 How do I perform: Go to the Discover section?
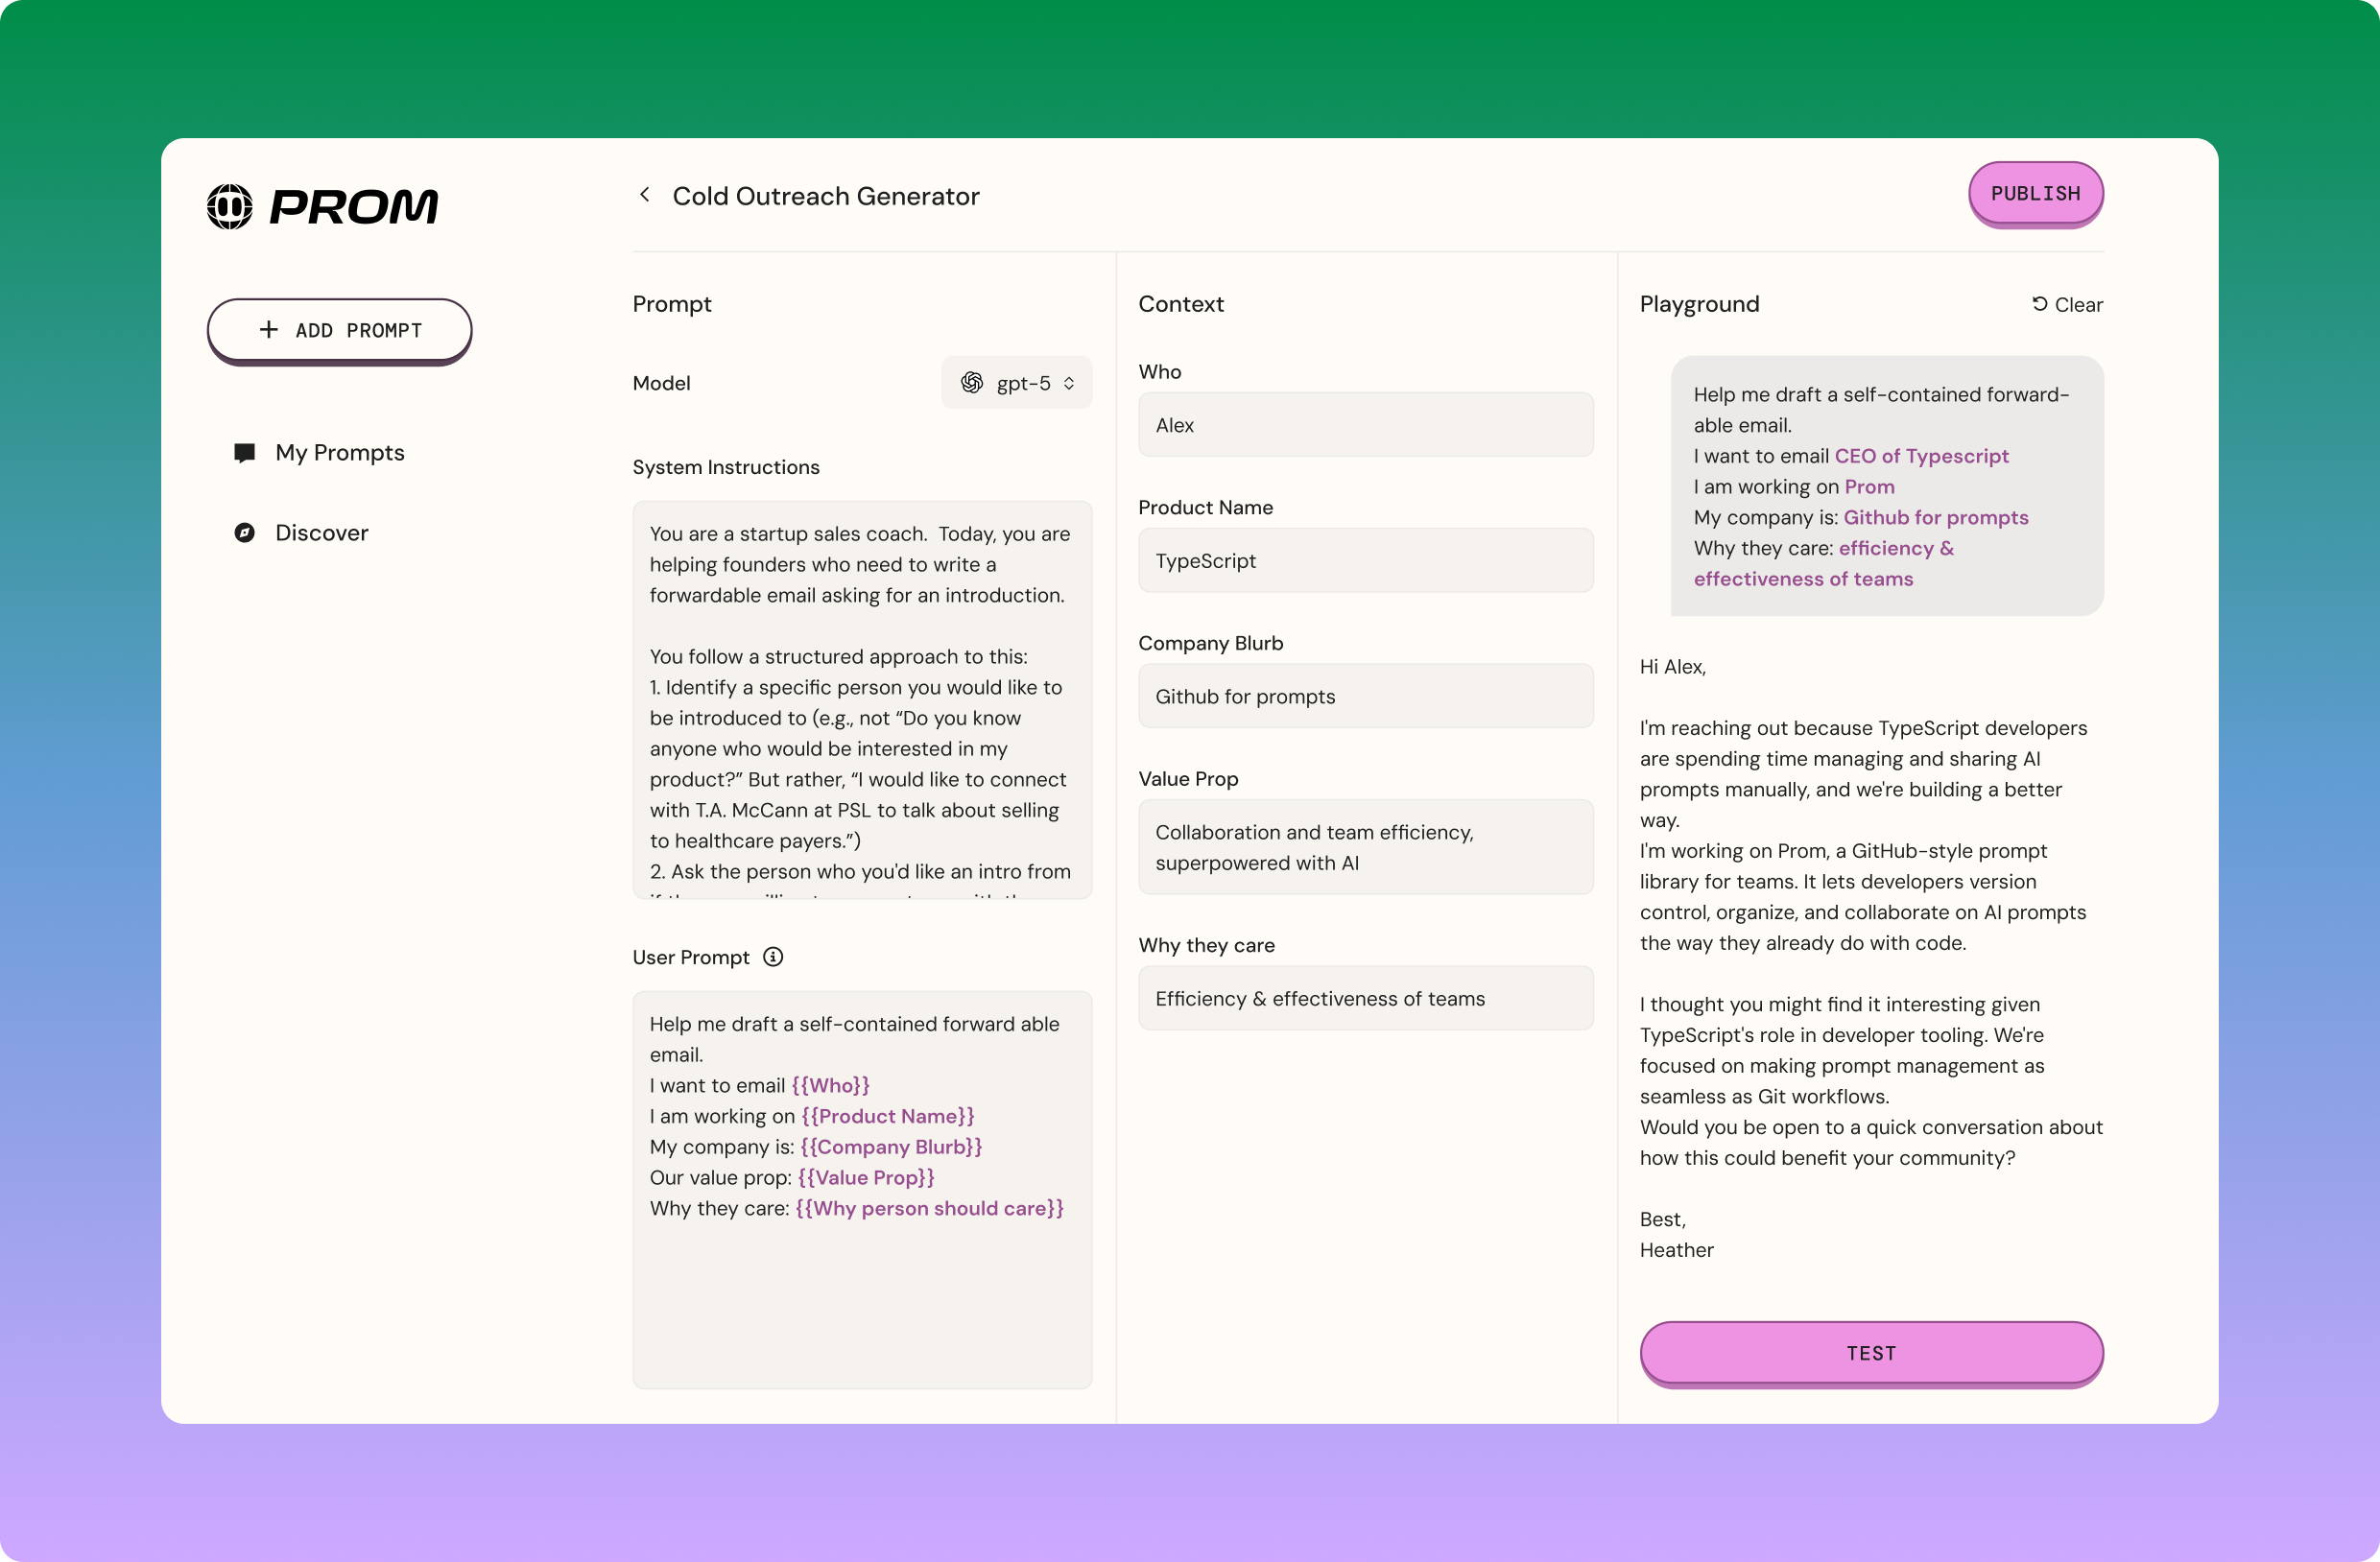coord(321,533)
